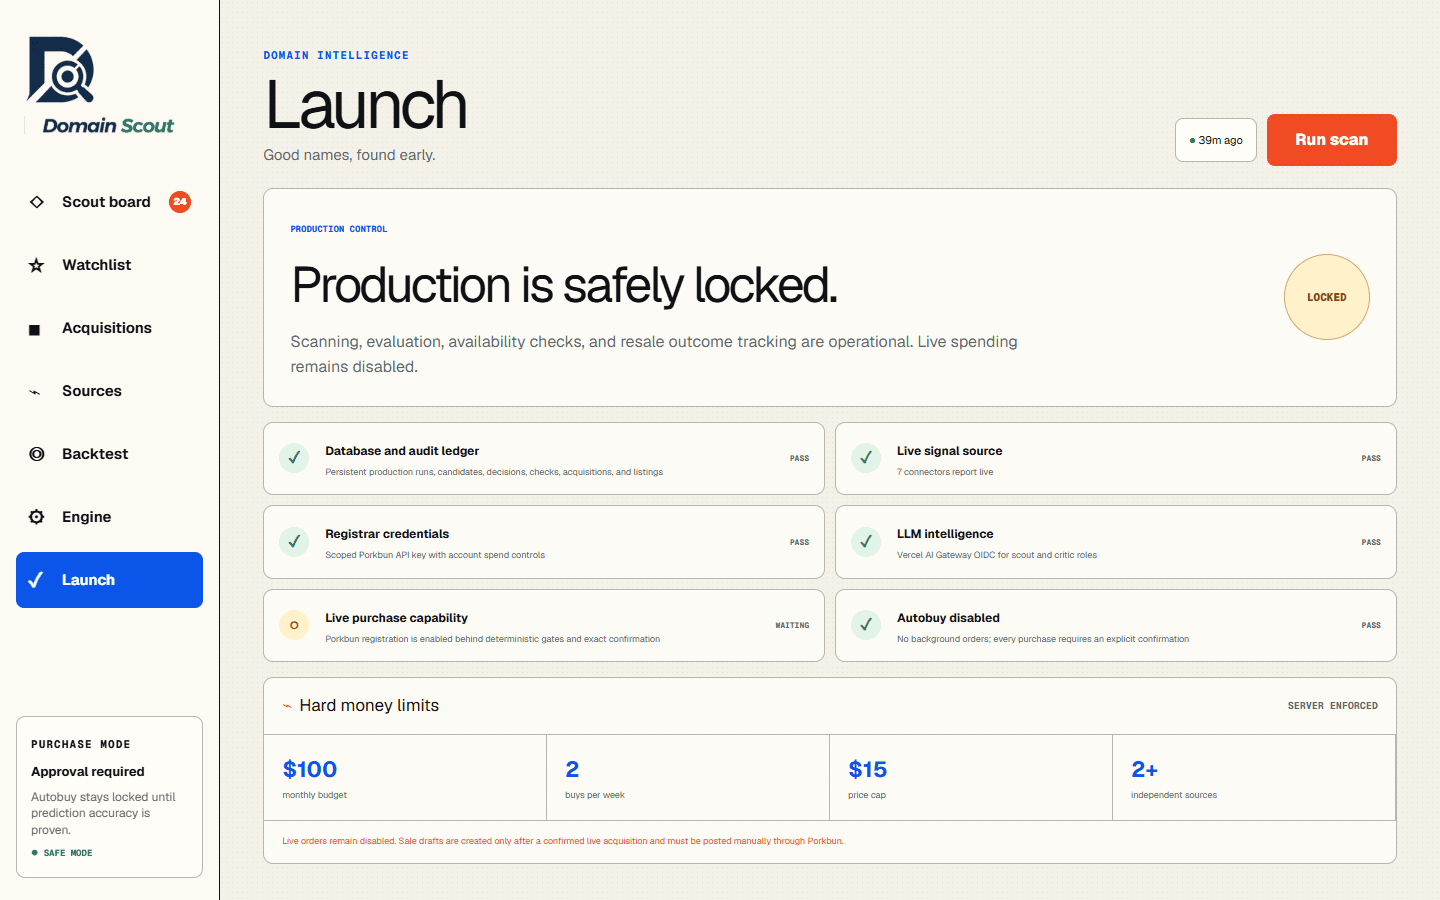Image resolution: width=1440 pixels, height=900 pixels.
Task: Click the Backtest target icon
Action: point(37,454)
